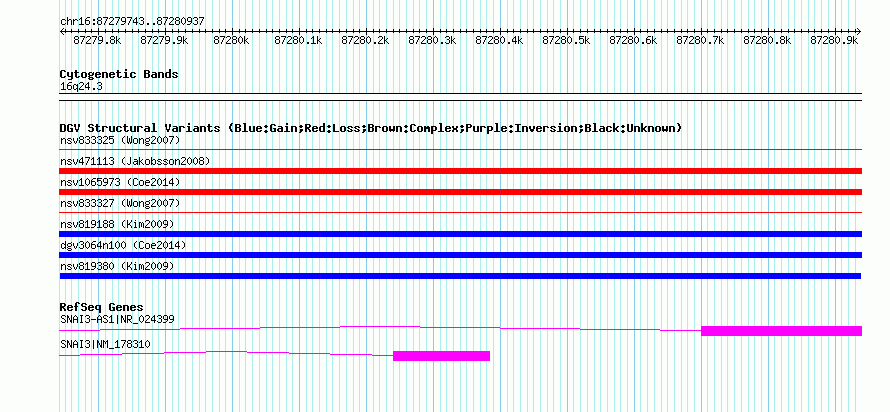890x412 pixels.
Task: Click the 87280.4k ruler tick label
Action: click(499, 40)
